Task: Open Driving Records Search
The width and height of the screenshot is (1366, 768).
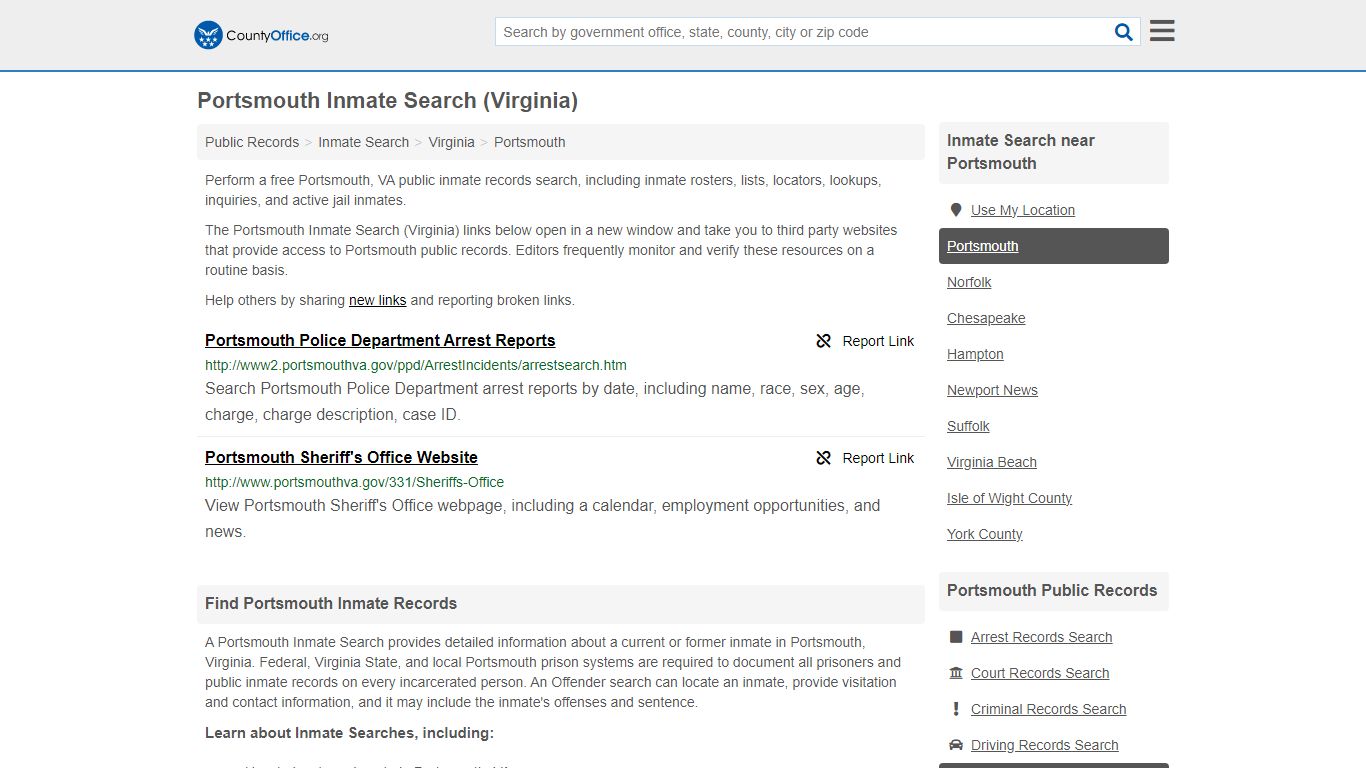Action: point(1044,745)
